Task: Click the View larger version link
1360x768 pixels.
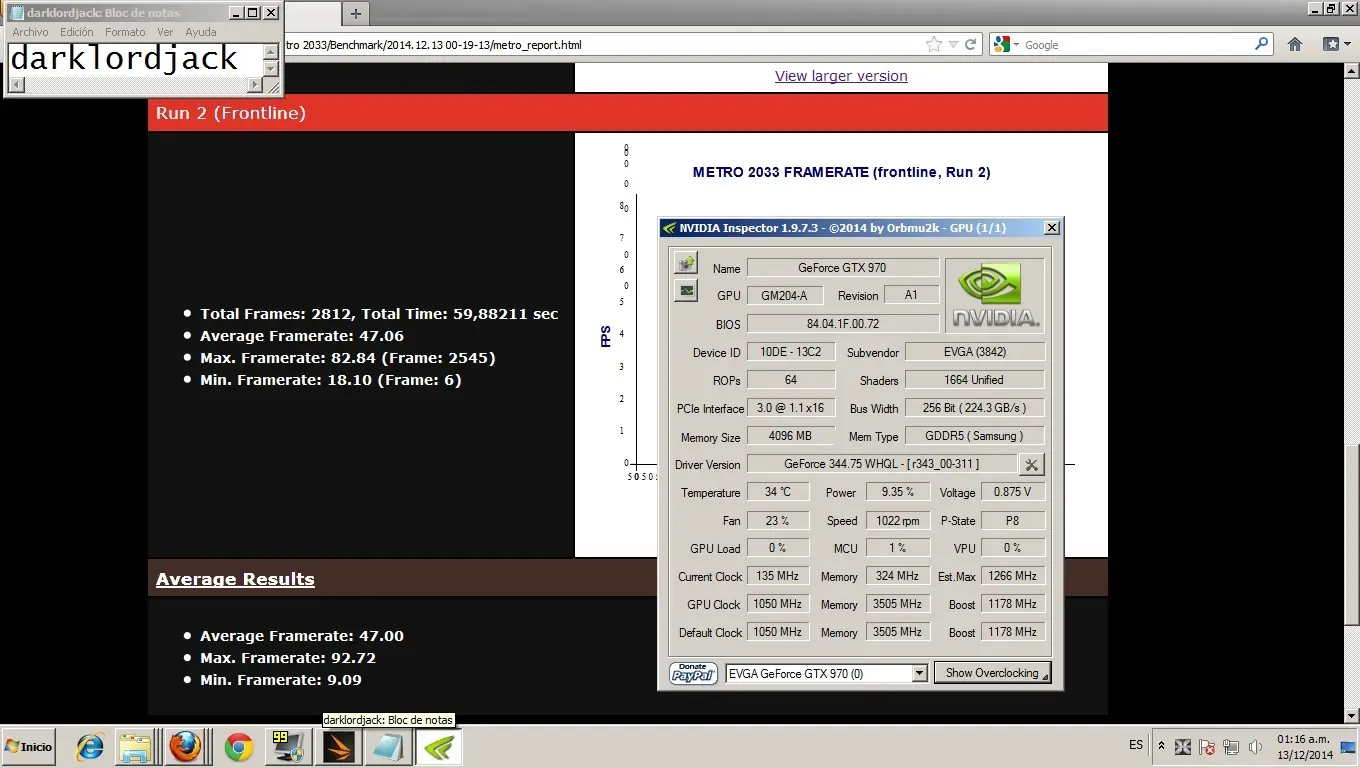Action: coord(841,76)
